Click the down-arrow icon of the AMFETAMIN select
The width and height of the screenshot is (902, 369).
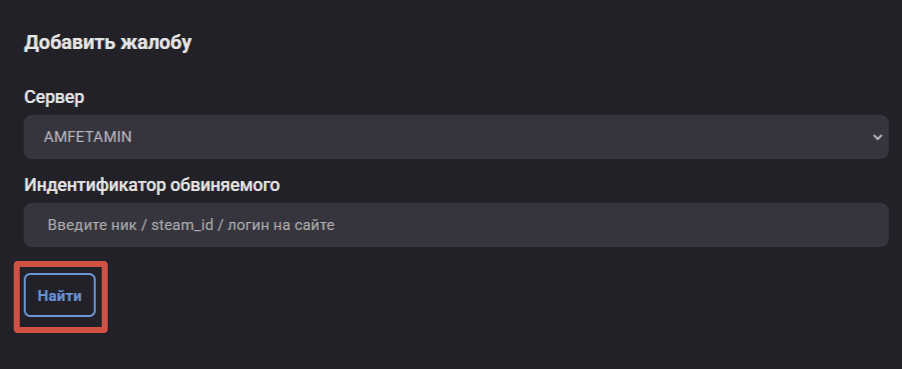click(877, 137)
